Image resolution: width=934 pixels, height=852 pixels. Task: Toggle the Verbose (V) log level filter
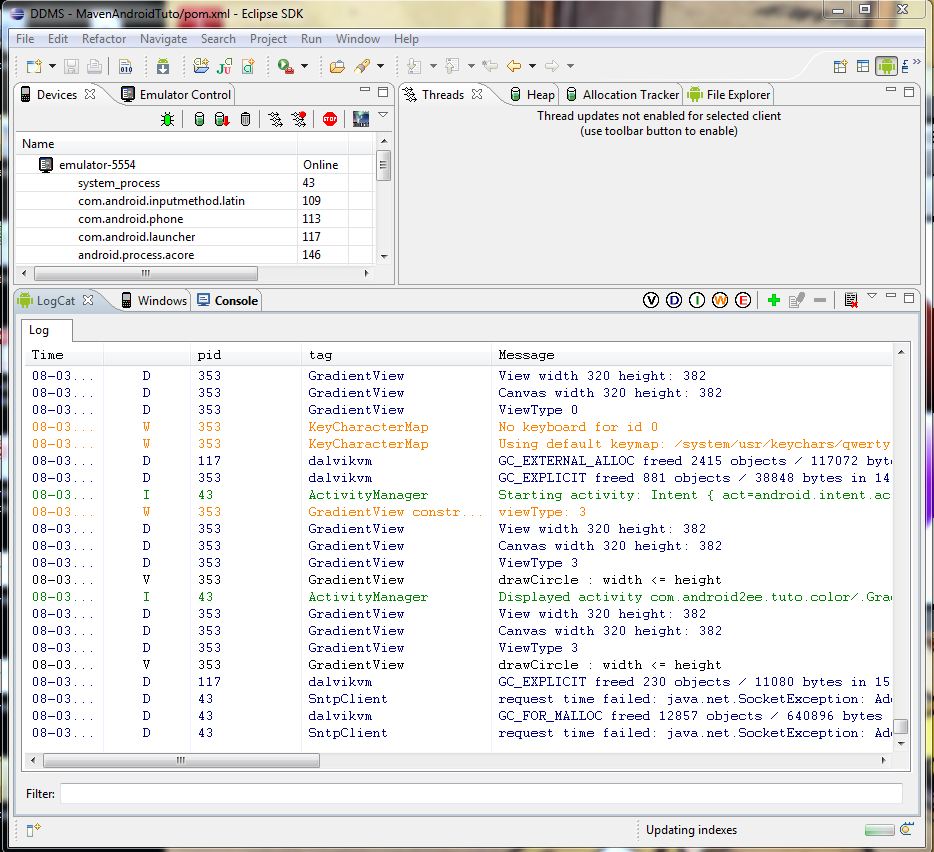(x=651, y=300)
